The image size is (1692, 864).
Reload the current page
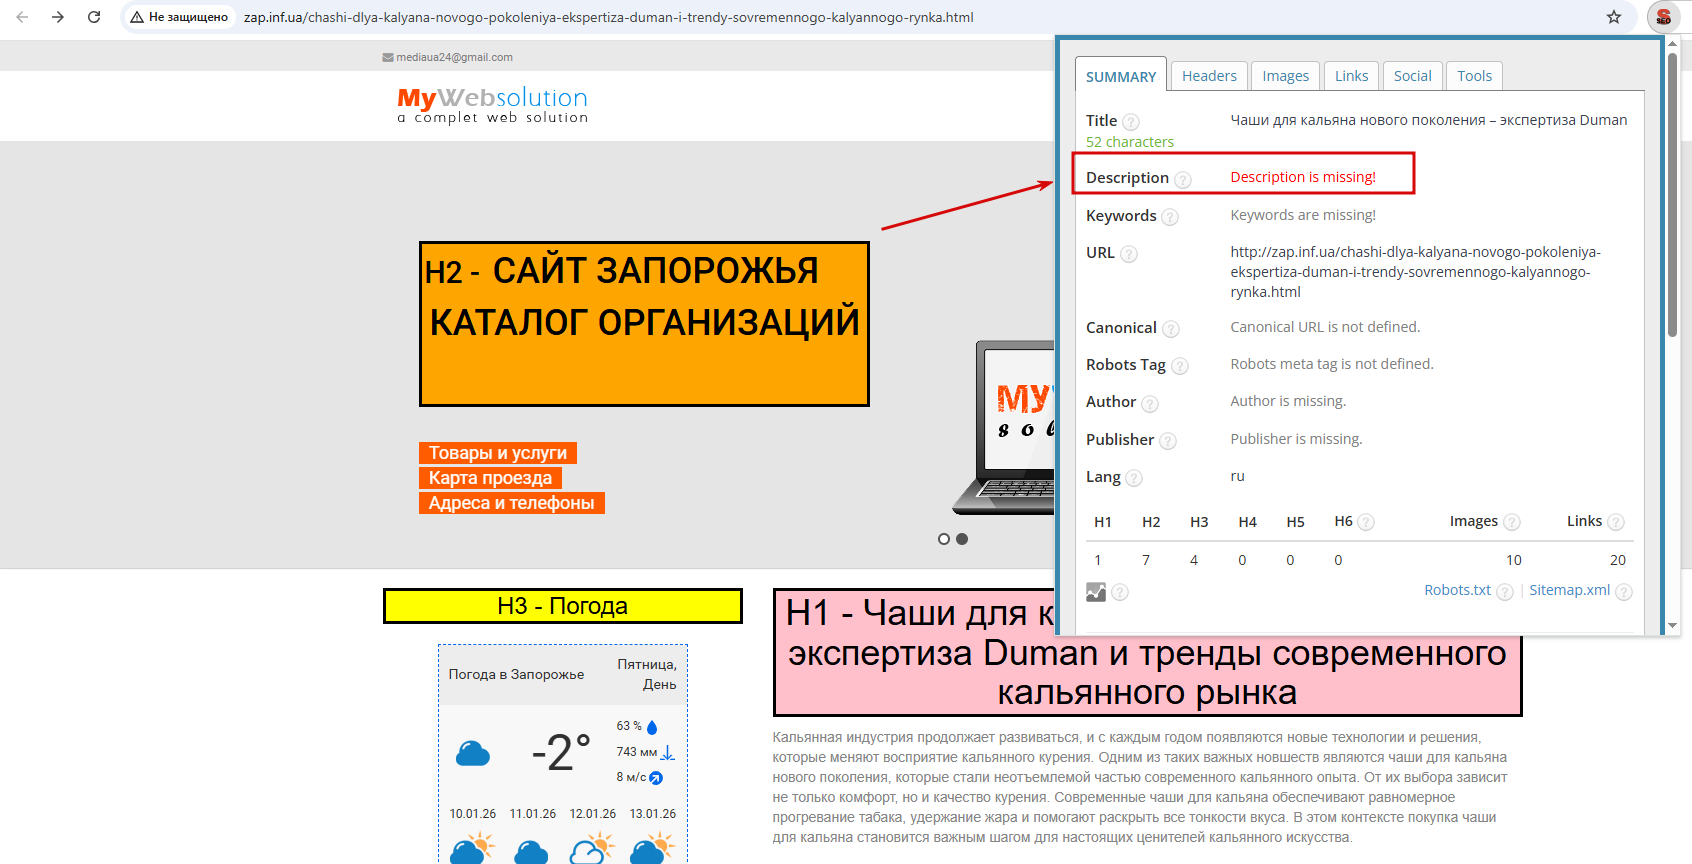click(x=94, y=17)
